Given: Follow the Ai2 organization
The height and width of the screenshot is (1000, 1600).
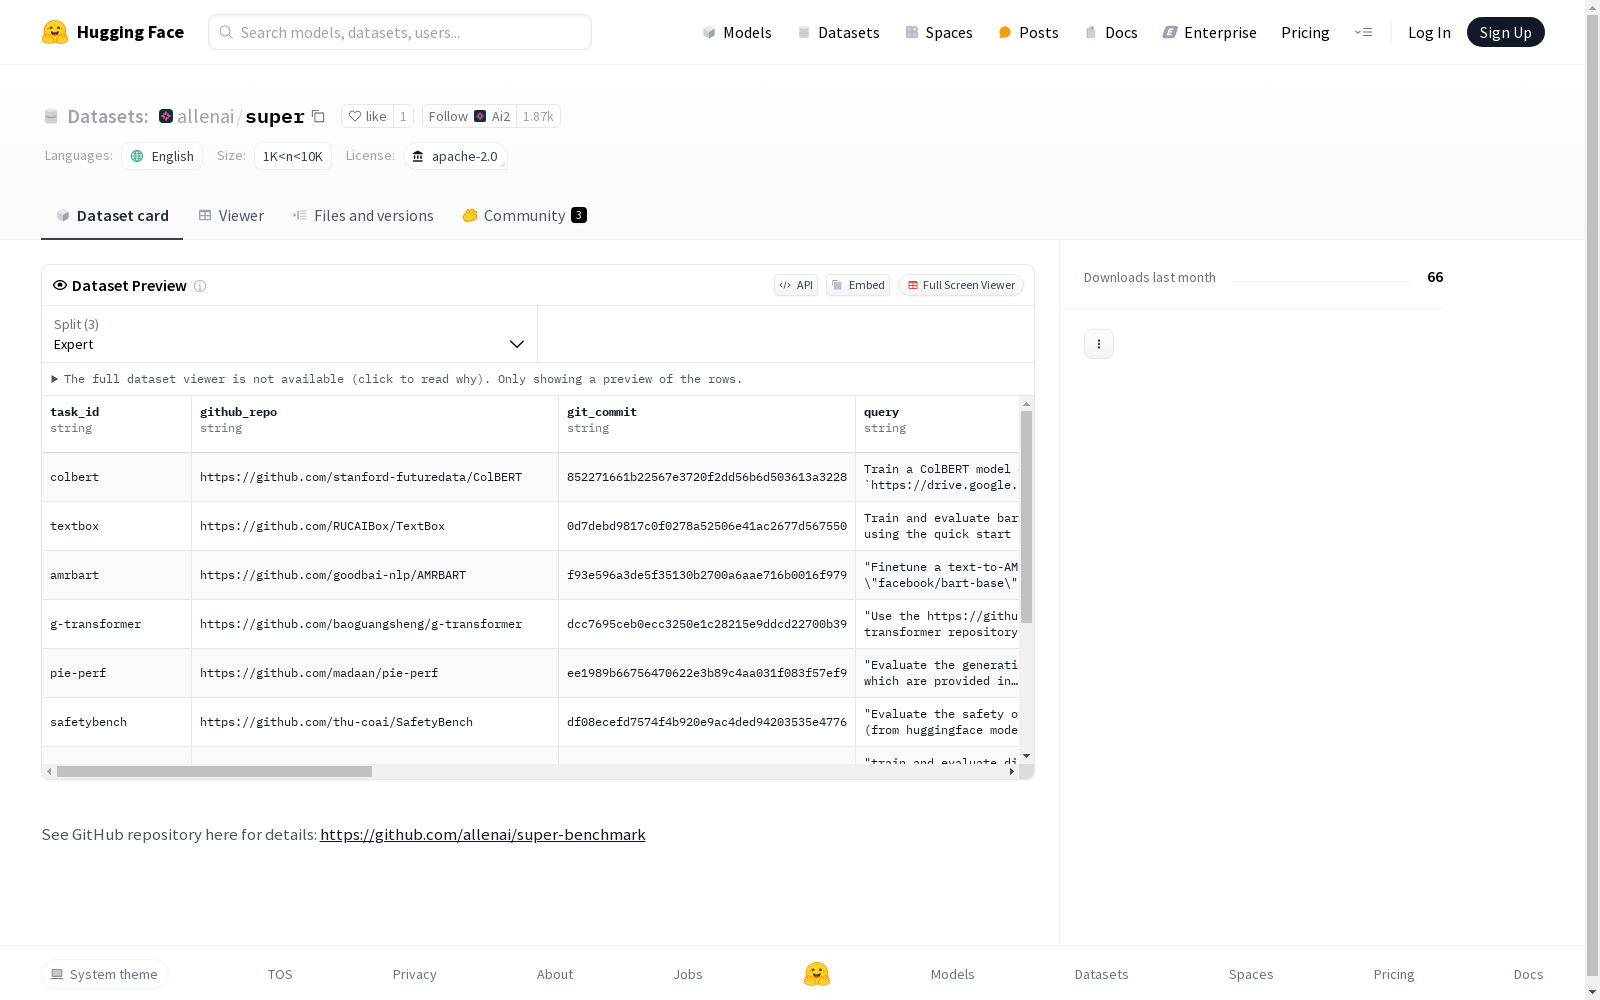Looking at the screenshot, I should click(469, 116).
